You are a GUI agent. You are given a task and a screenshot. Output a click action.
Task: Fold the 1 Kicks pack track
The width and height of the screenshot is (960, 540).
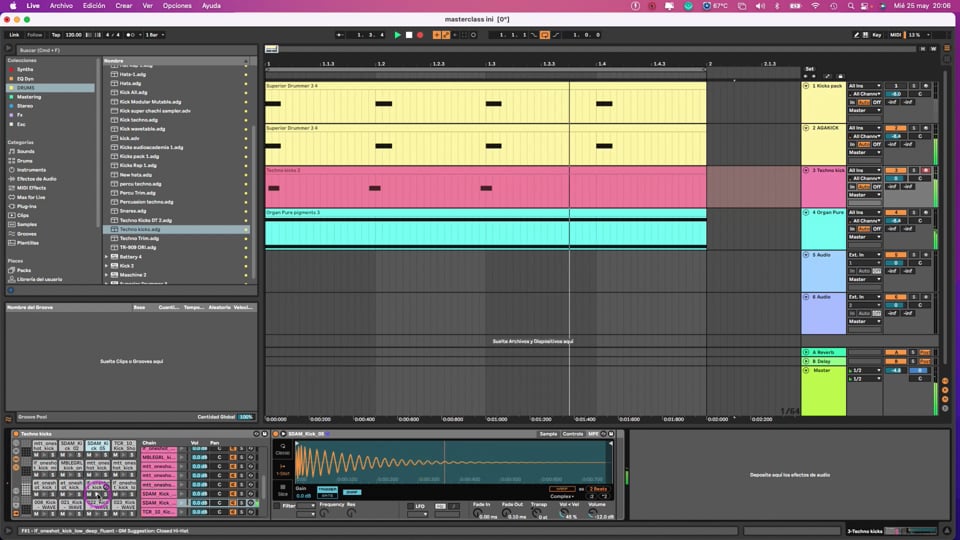[x=806, y=86]
